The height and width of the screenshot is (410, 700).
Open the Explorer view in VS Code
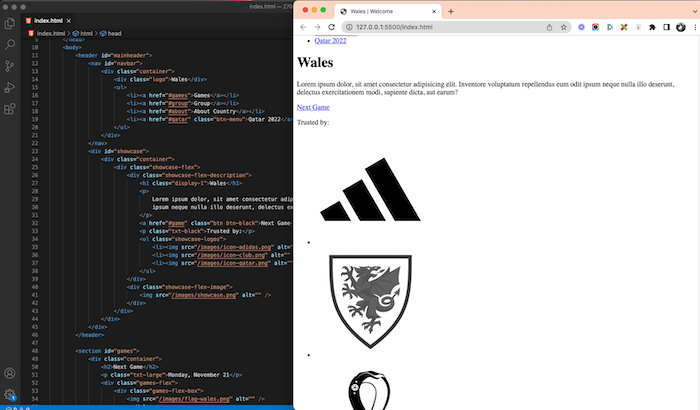(x=9, y=23)
